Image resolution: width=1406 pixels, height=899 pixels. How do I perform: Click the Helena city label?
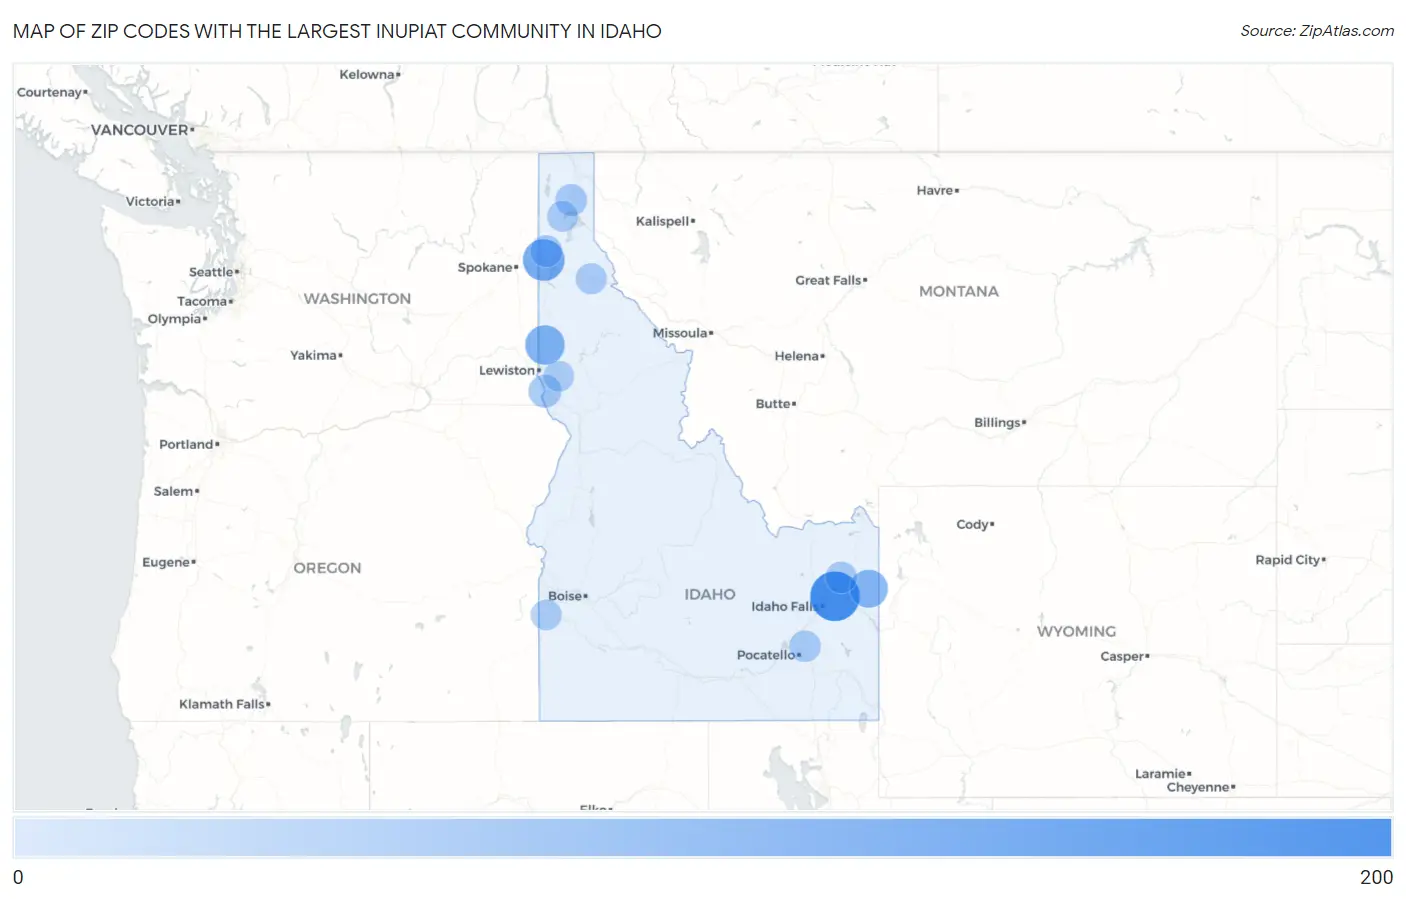pos(797,356)
